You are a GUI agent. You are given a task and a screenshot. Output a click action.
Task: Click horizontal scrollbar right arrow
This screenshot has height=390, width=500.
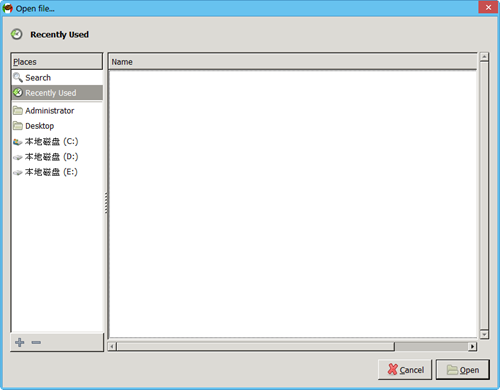pos(472,347)
